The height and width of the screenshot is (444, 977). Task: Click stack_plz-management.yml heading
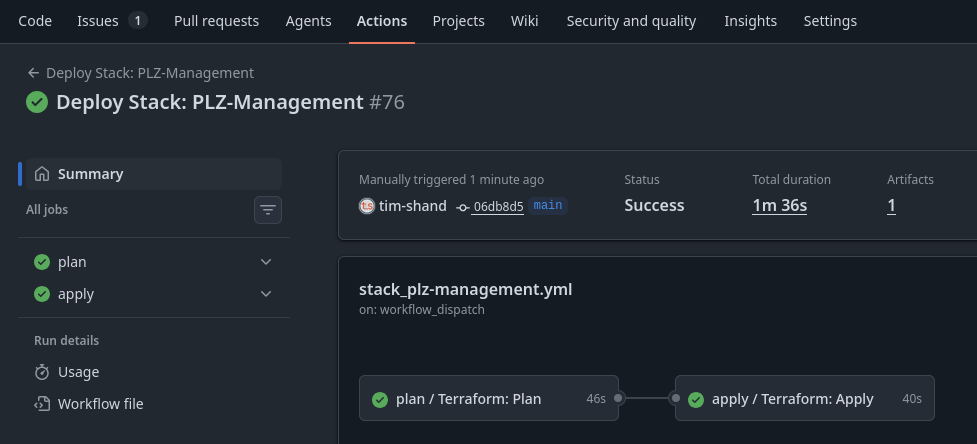pyautogui.click(x=465, y=290)
